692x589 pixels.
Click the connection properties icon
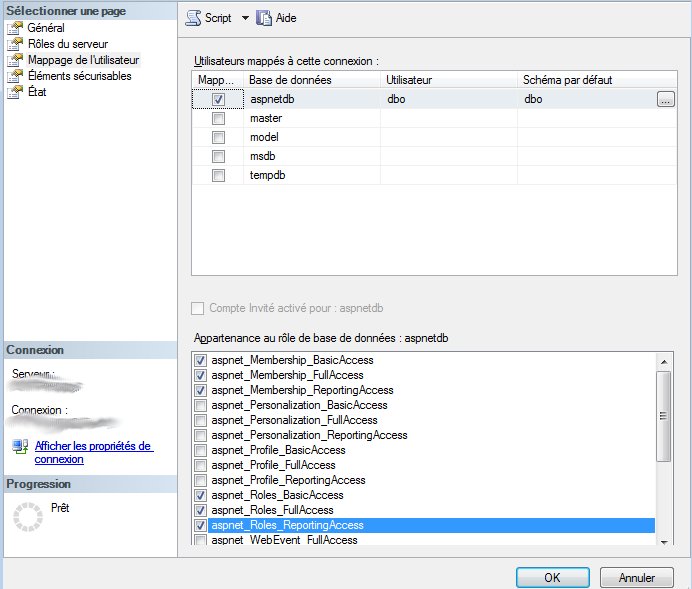[20, 446]
